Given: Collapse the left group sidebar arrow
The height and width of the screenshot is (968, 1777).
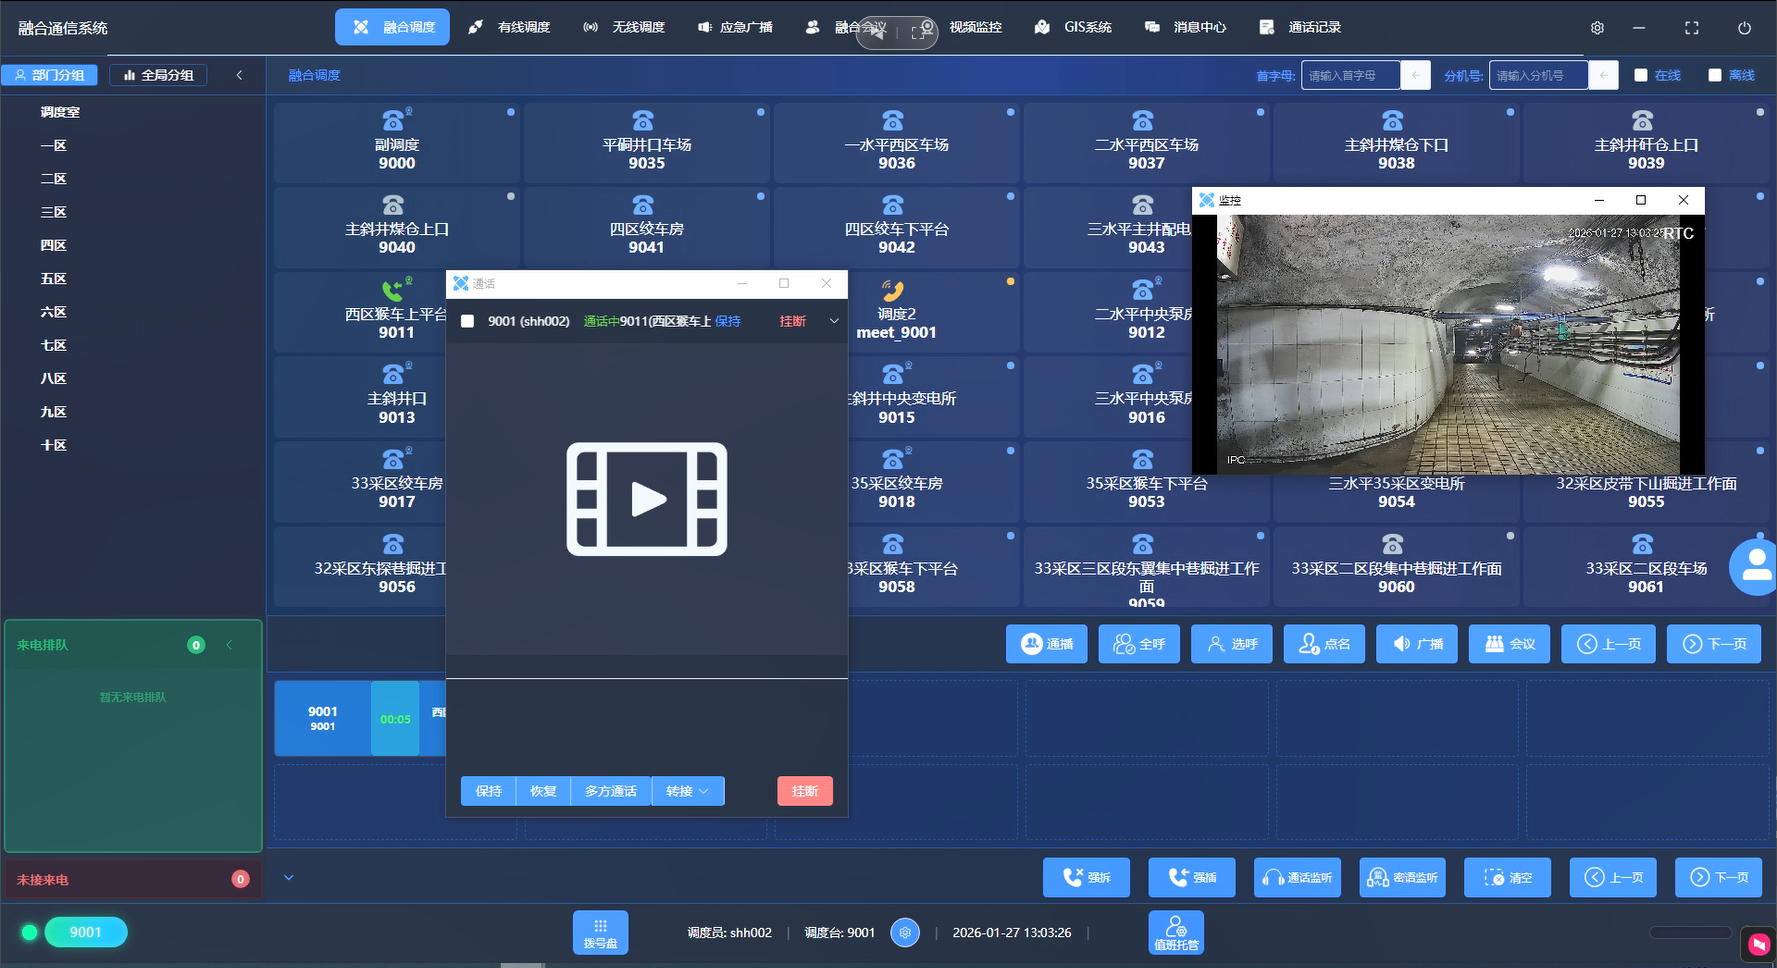Looking at the screenshot, I should [x=239, y=75].
